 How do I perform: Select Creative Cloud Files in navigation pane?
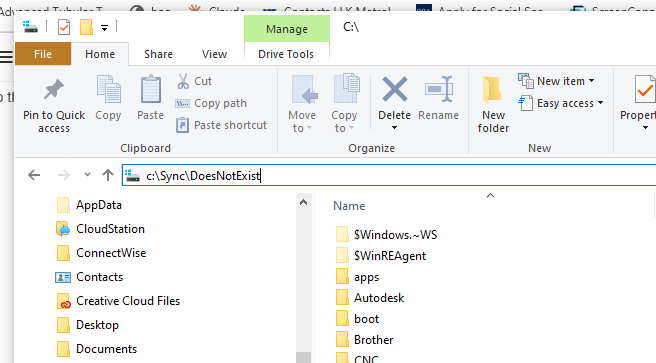(118, 301)
